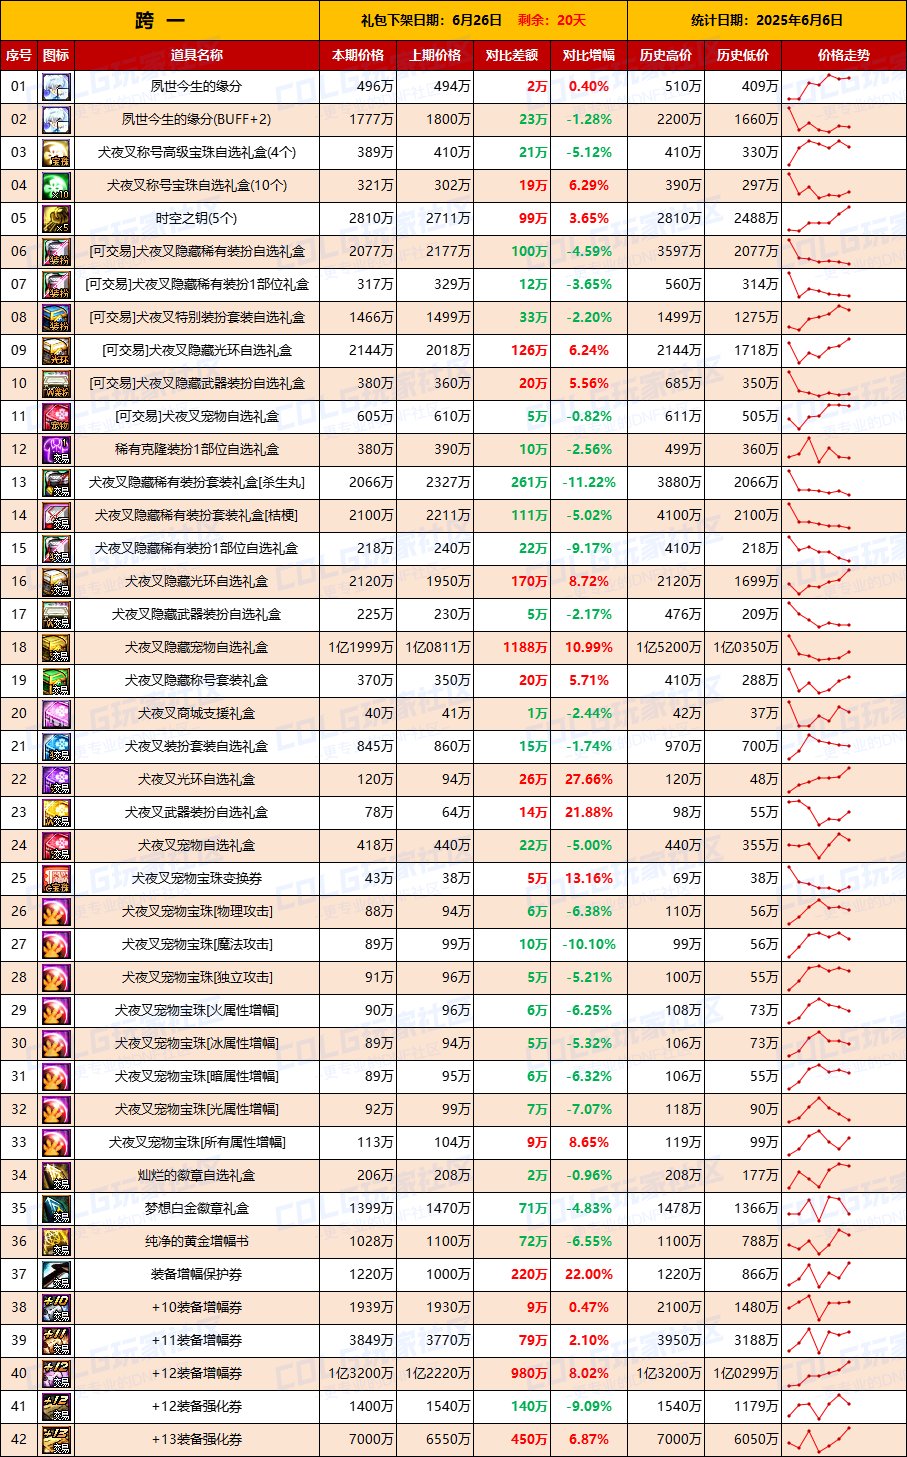Click the 7000万 current price in row 42
The width and height of the screenshot is (907, 1457).
click(358, 1440)
